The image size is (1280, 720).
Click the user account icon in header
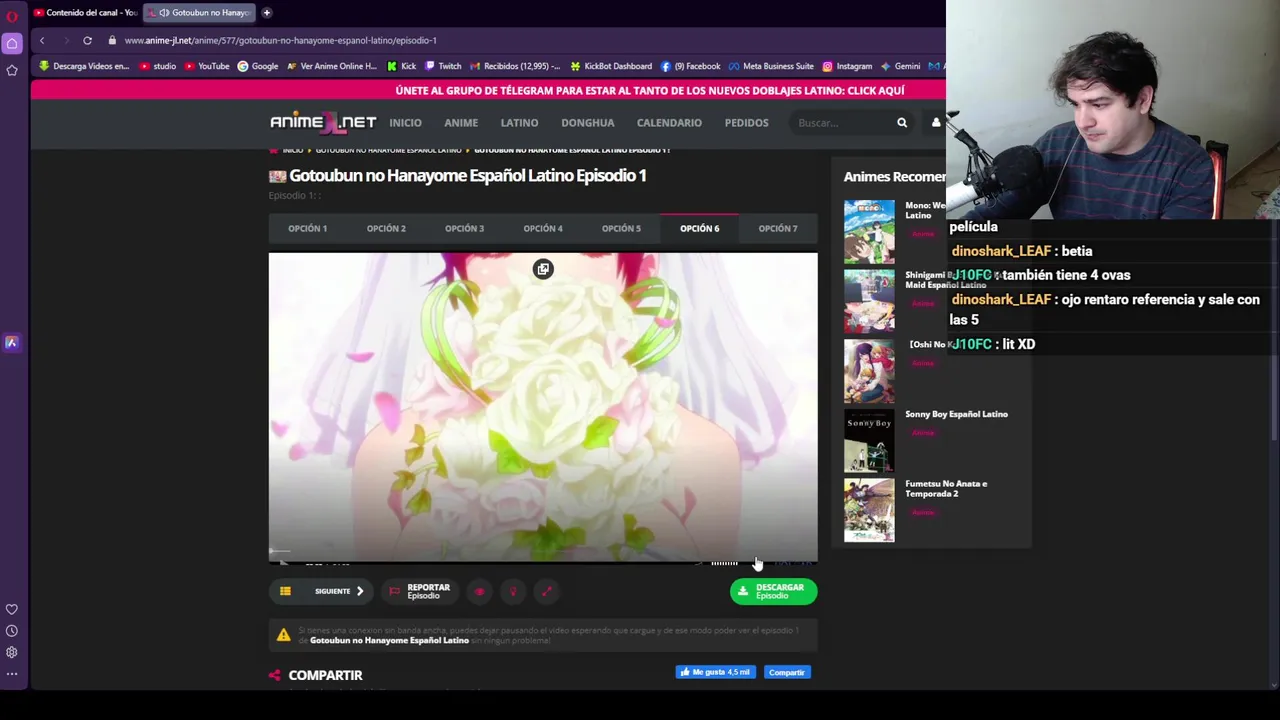pyautogui.click(x=936, y=123)
